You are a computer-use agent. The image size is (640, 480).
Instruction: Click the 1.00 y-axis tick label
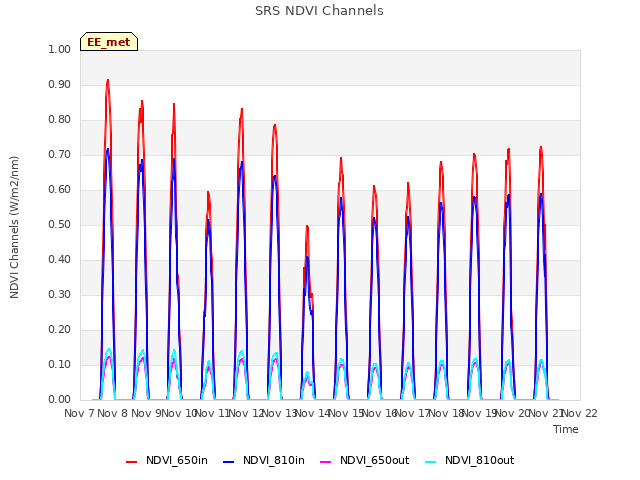60,49
